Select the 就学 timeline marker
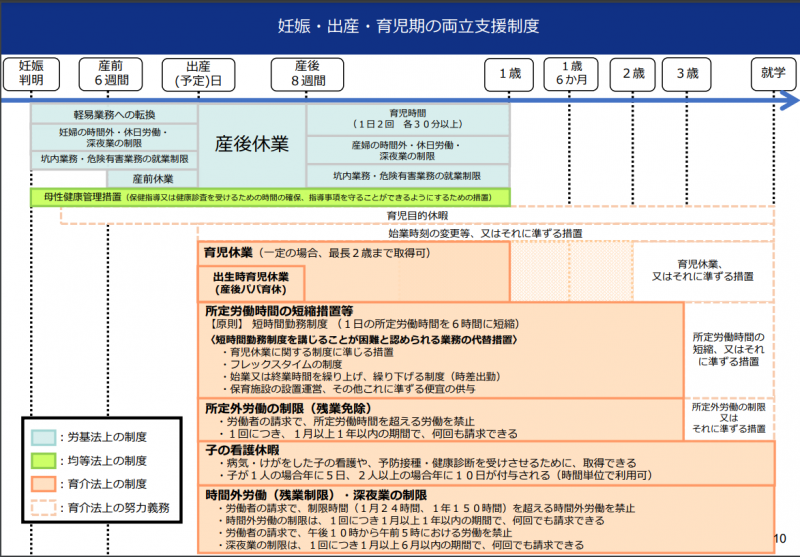Image resolution: width=800 pixels, height=557 pixels. point(773,73)
